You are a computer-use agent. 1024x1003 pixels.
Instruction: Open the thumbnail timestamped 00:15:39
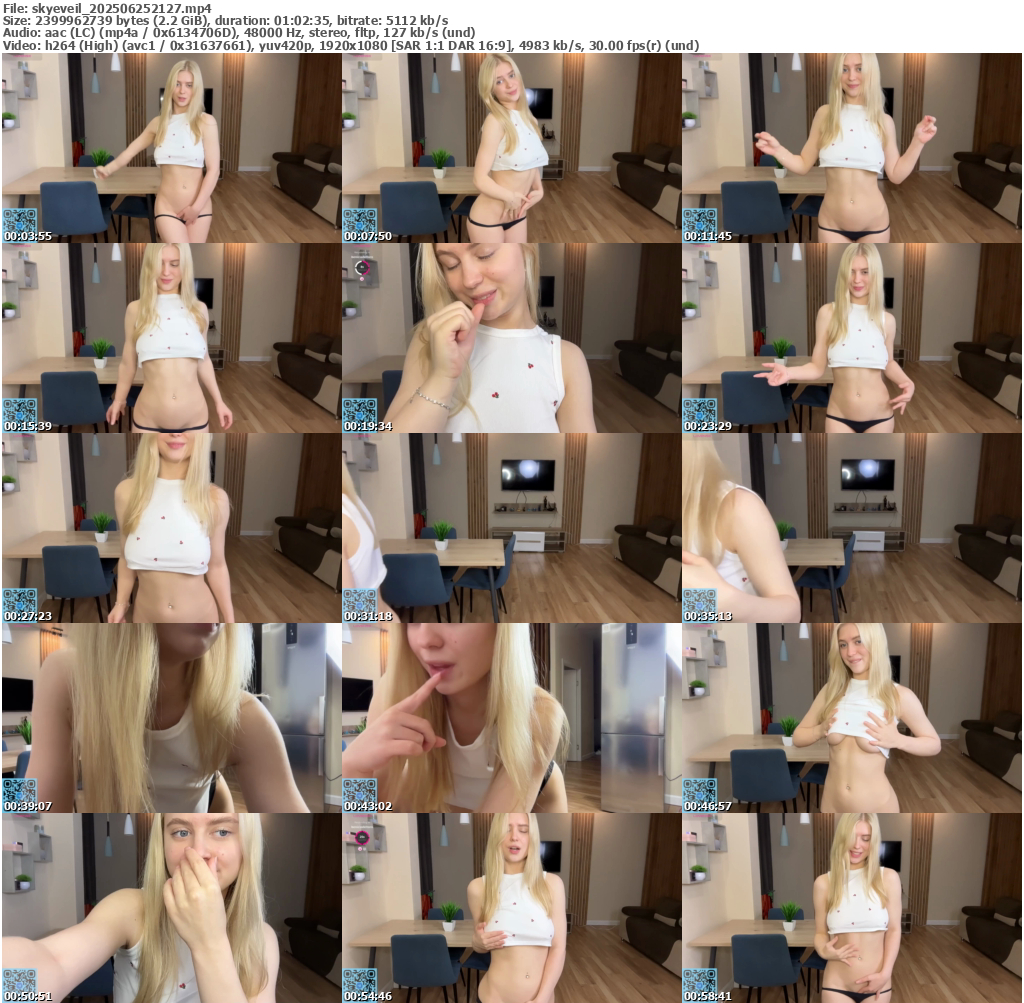pos(171,337)
